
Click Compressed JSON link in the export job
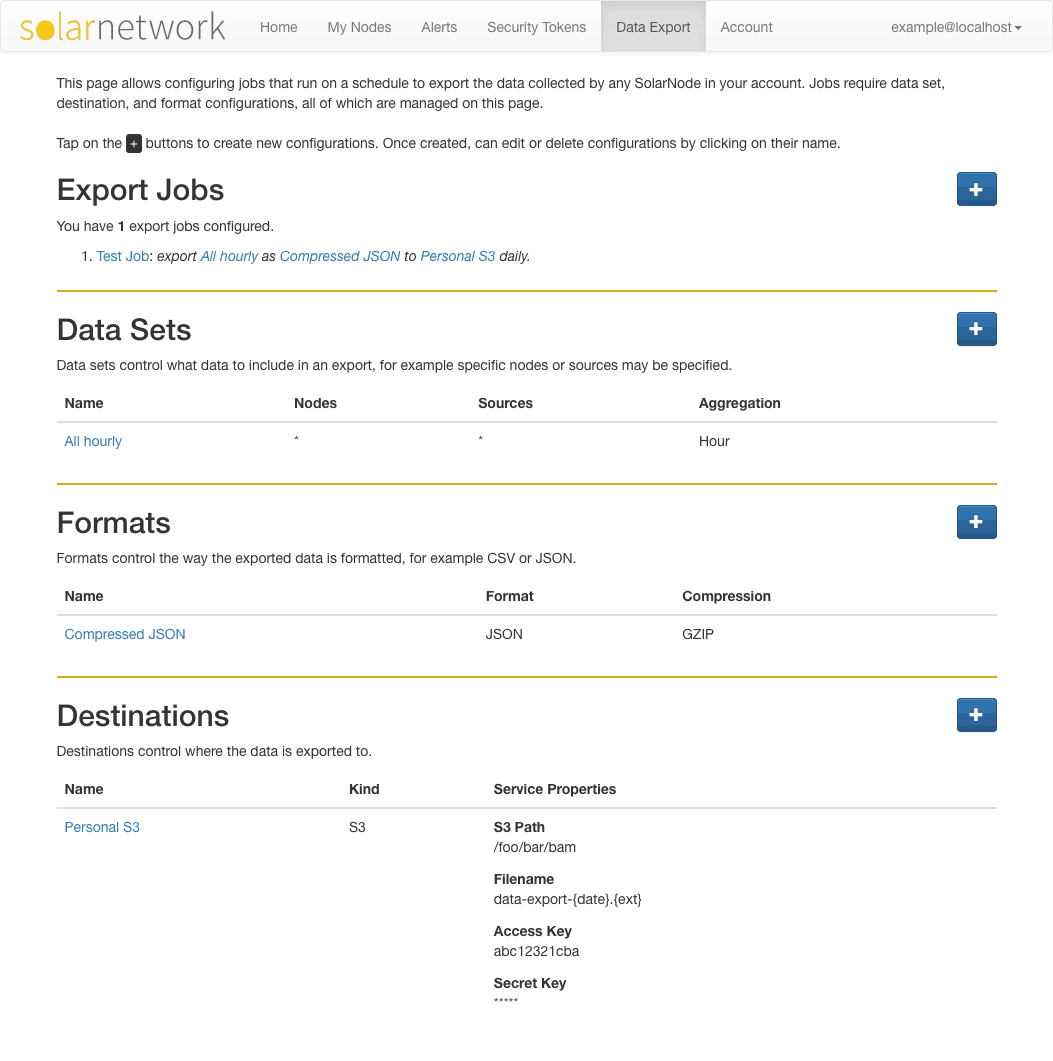(340, 256)
